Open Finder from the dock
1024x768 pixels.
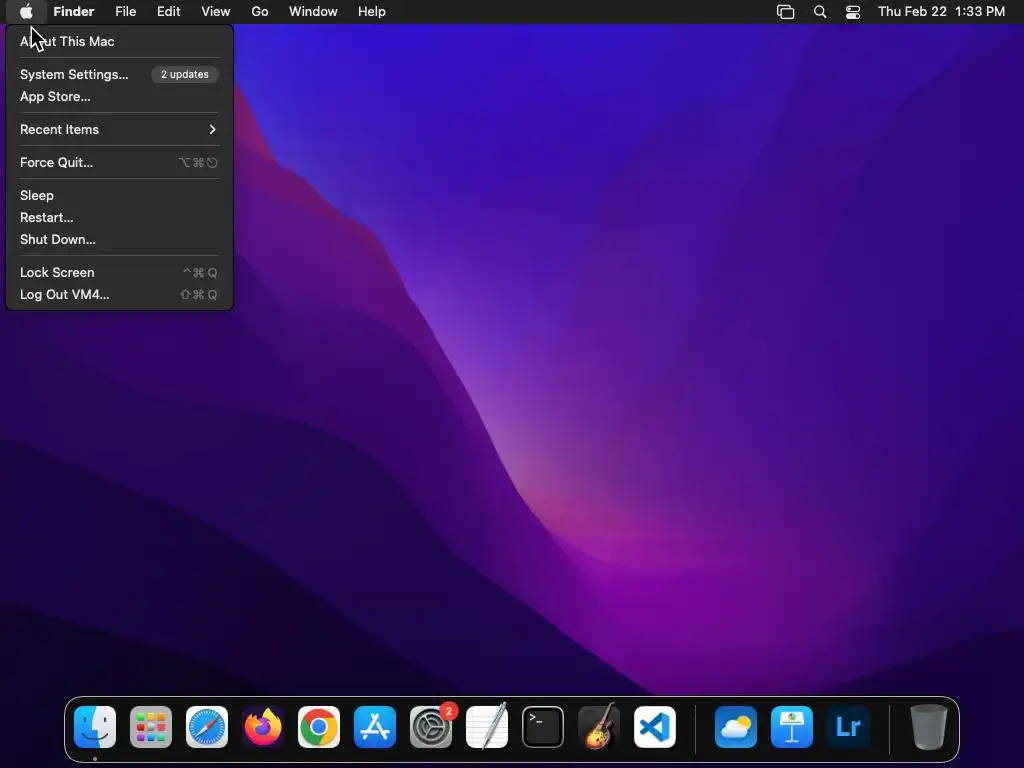(x=95, y=727)
